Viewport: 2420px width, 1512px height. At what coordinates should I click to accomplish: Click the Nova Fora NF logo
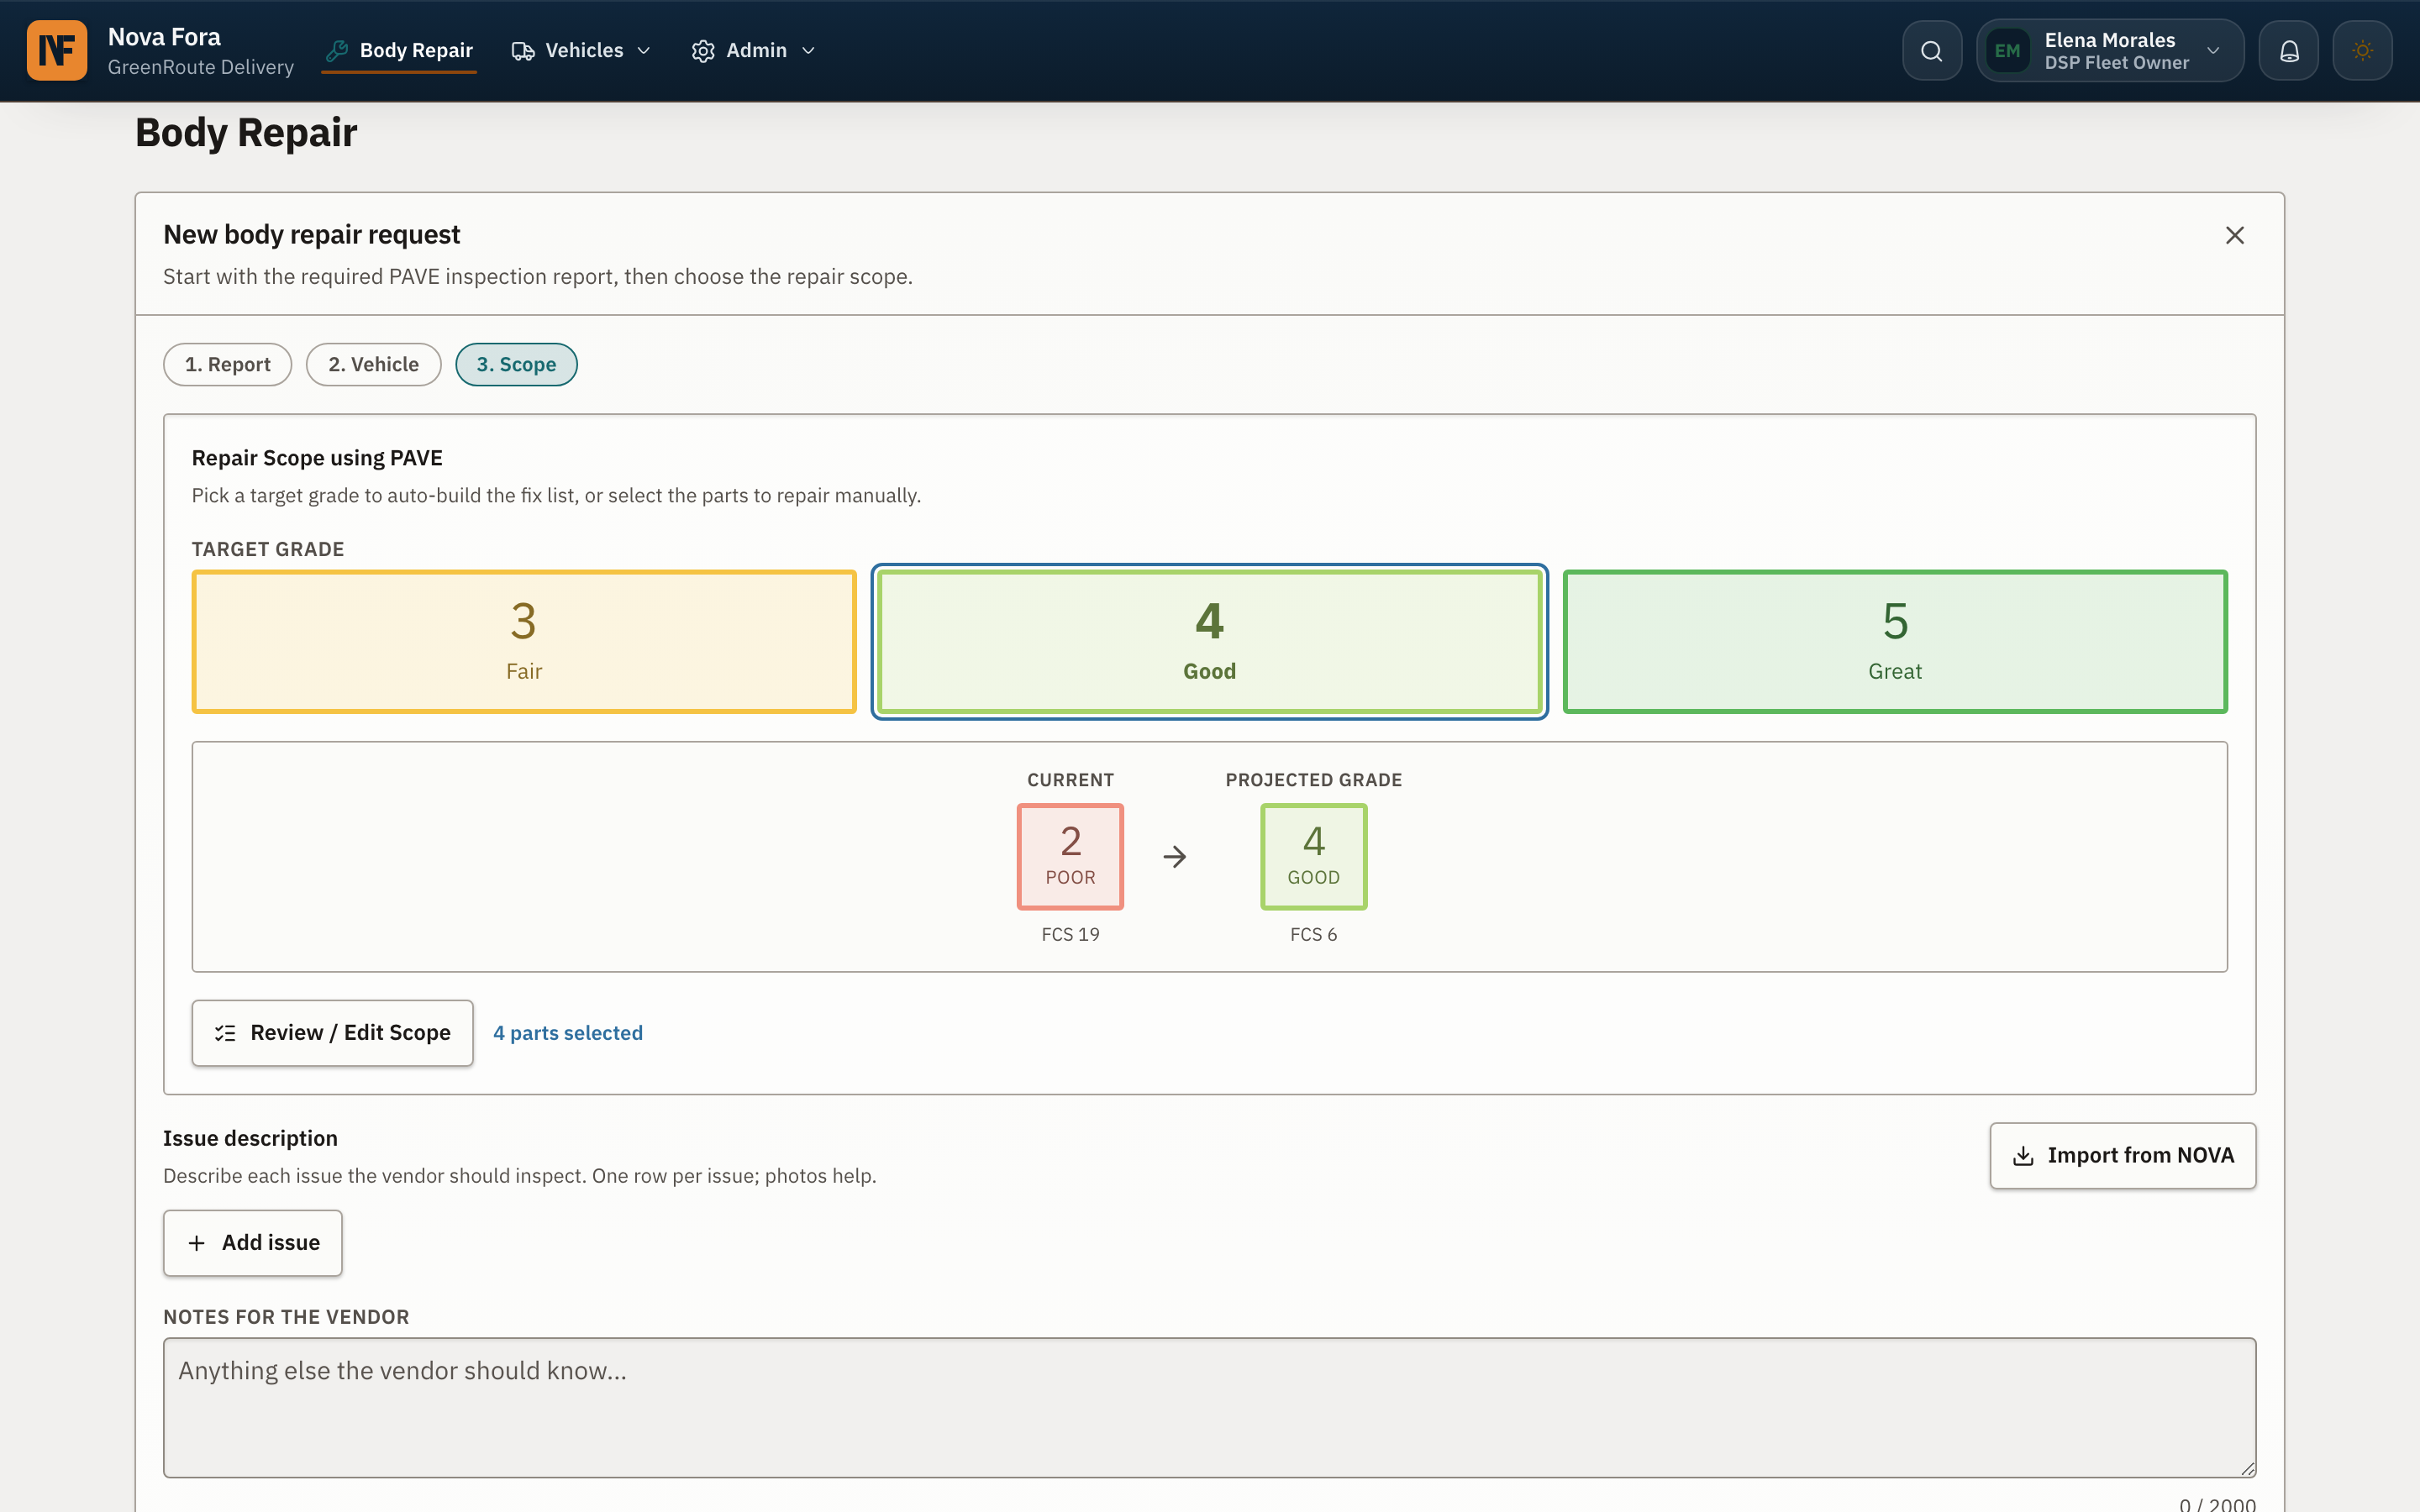click(57, 50)
